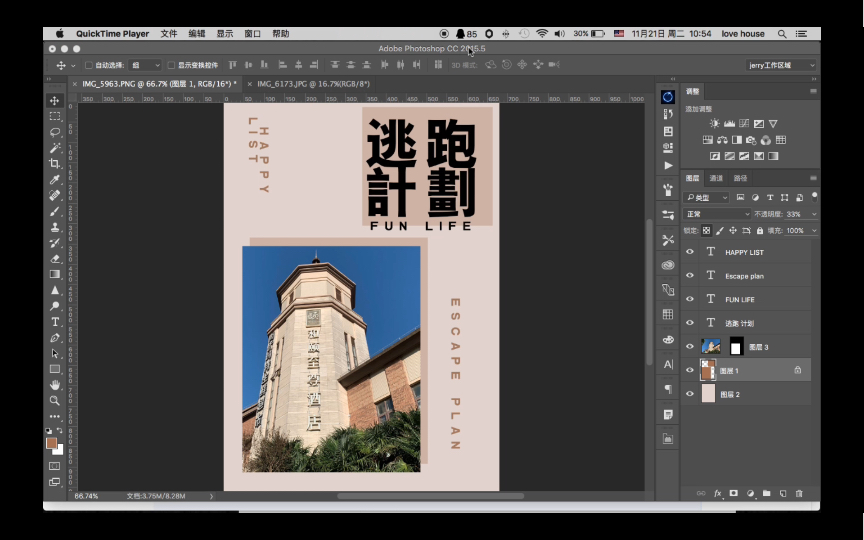Screen dimensions: 864x540
Task: Open the layer filter type dropdown
Action: pyautogui.click(x=706, y=197)
